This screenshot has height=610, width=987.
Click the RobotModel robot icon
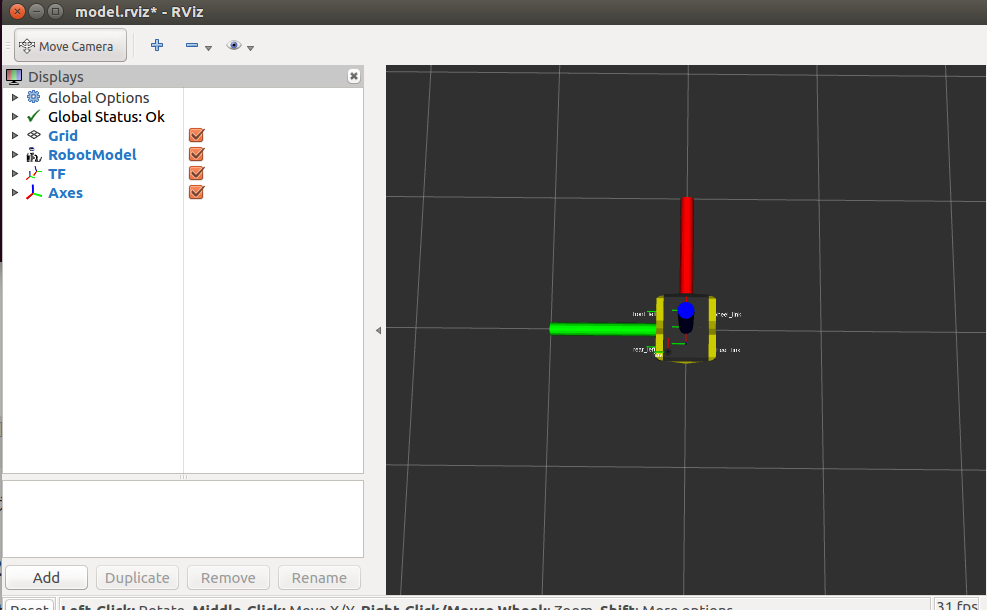click(33, 154)
